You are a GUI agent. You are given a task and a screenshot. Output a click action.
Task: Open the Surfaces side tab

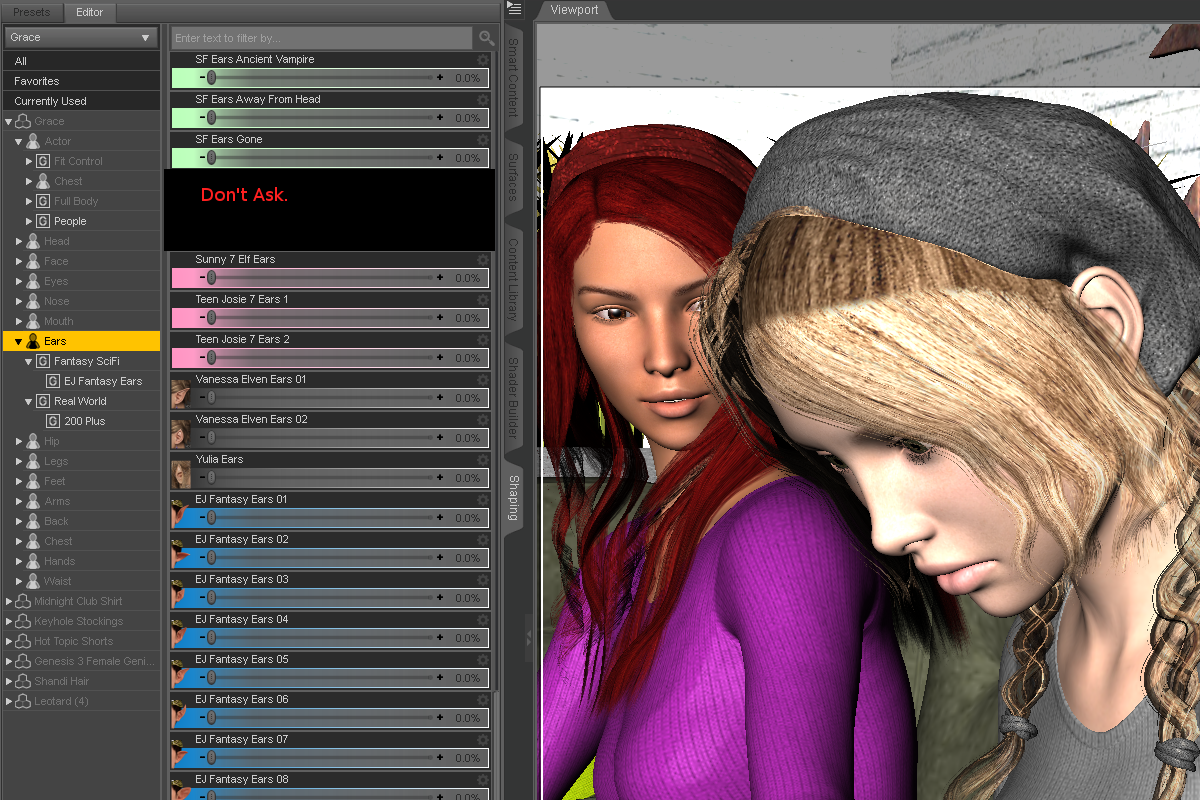pyautogui.click(x=512, y=178)
